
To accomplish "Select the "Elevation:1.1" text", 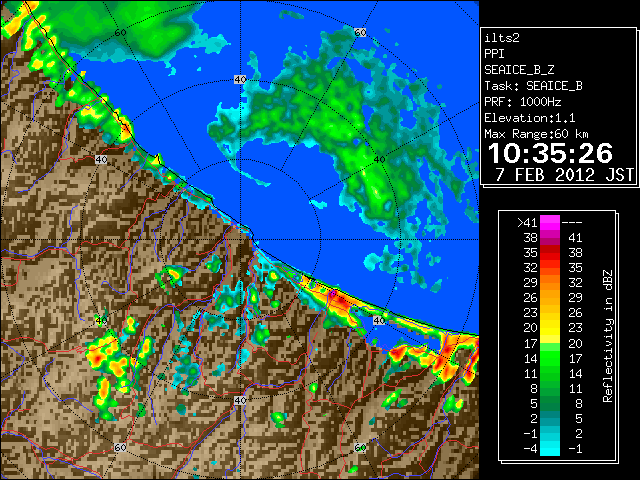I will pyautogui.click(x=530, y=118).
